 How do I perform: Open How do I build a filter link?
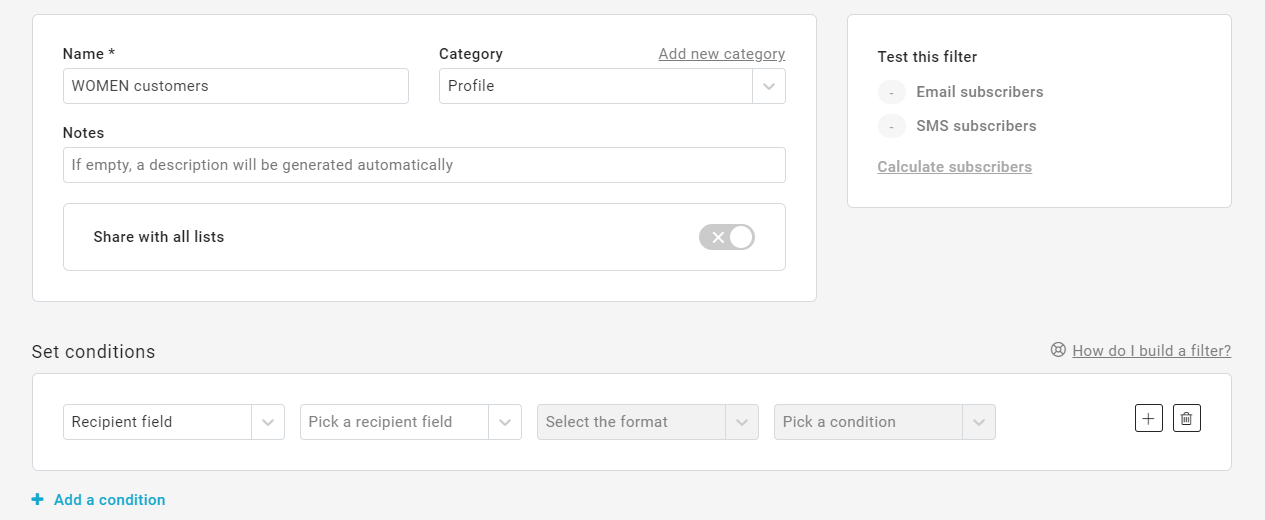point(1151,351)
